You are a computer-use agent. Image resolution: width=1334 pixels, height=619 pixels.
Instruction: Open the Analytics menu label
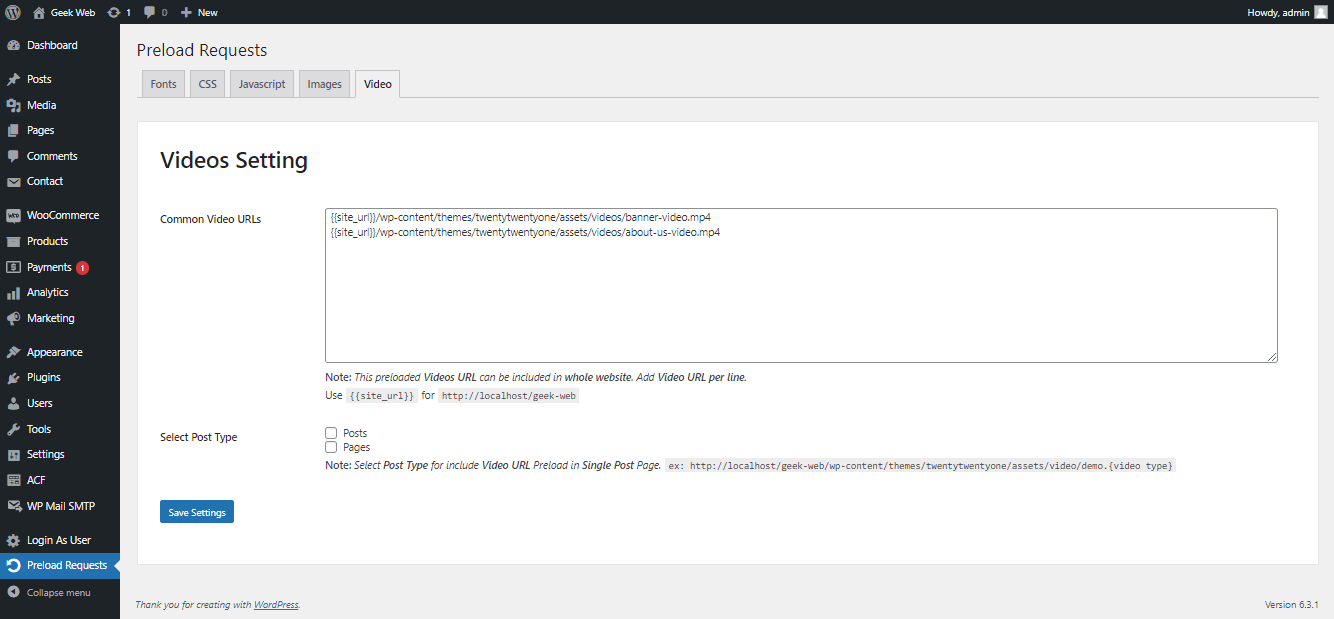48,292
